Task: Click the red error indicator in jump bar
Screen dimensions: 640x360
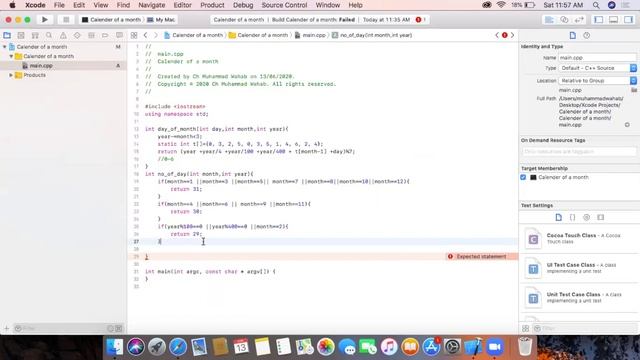Action: pos(504,36)
